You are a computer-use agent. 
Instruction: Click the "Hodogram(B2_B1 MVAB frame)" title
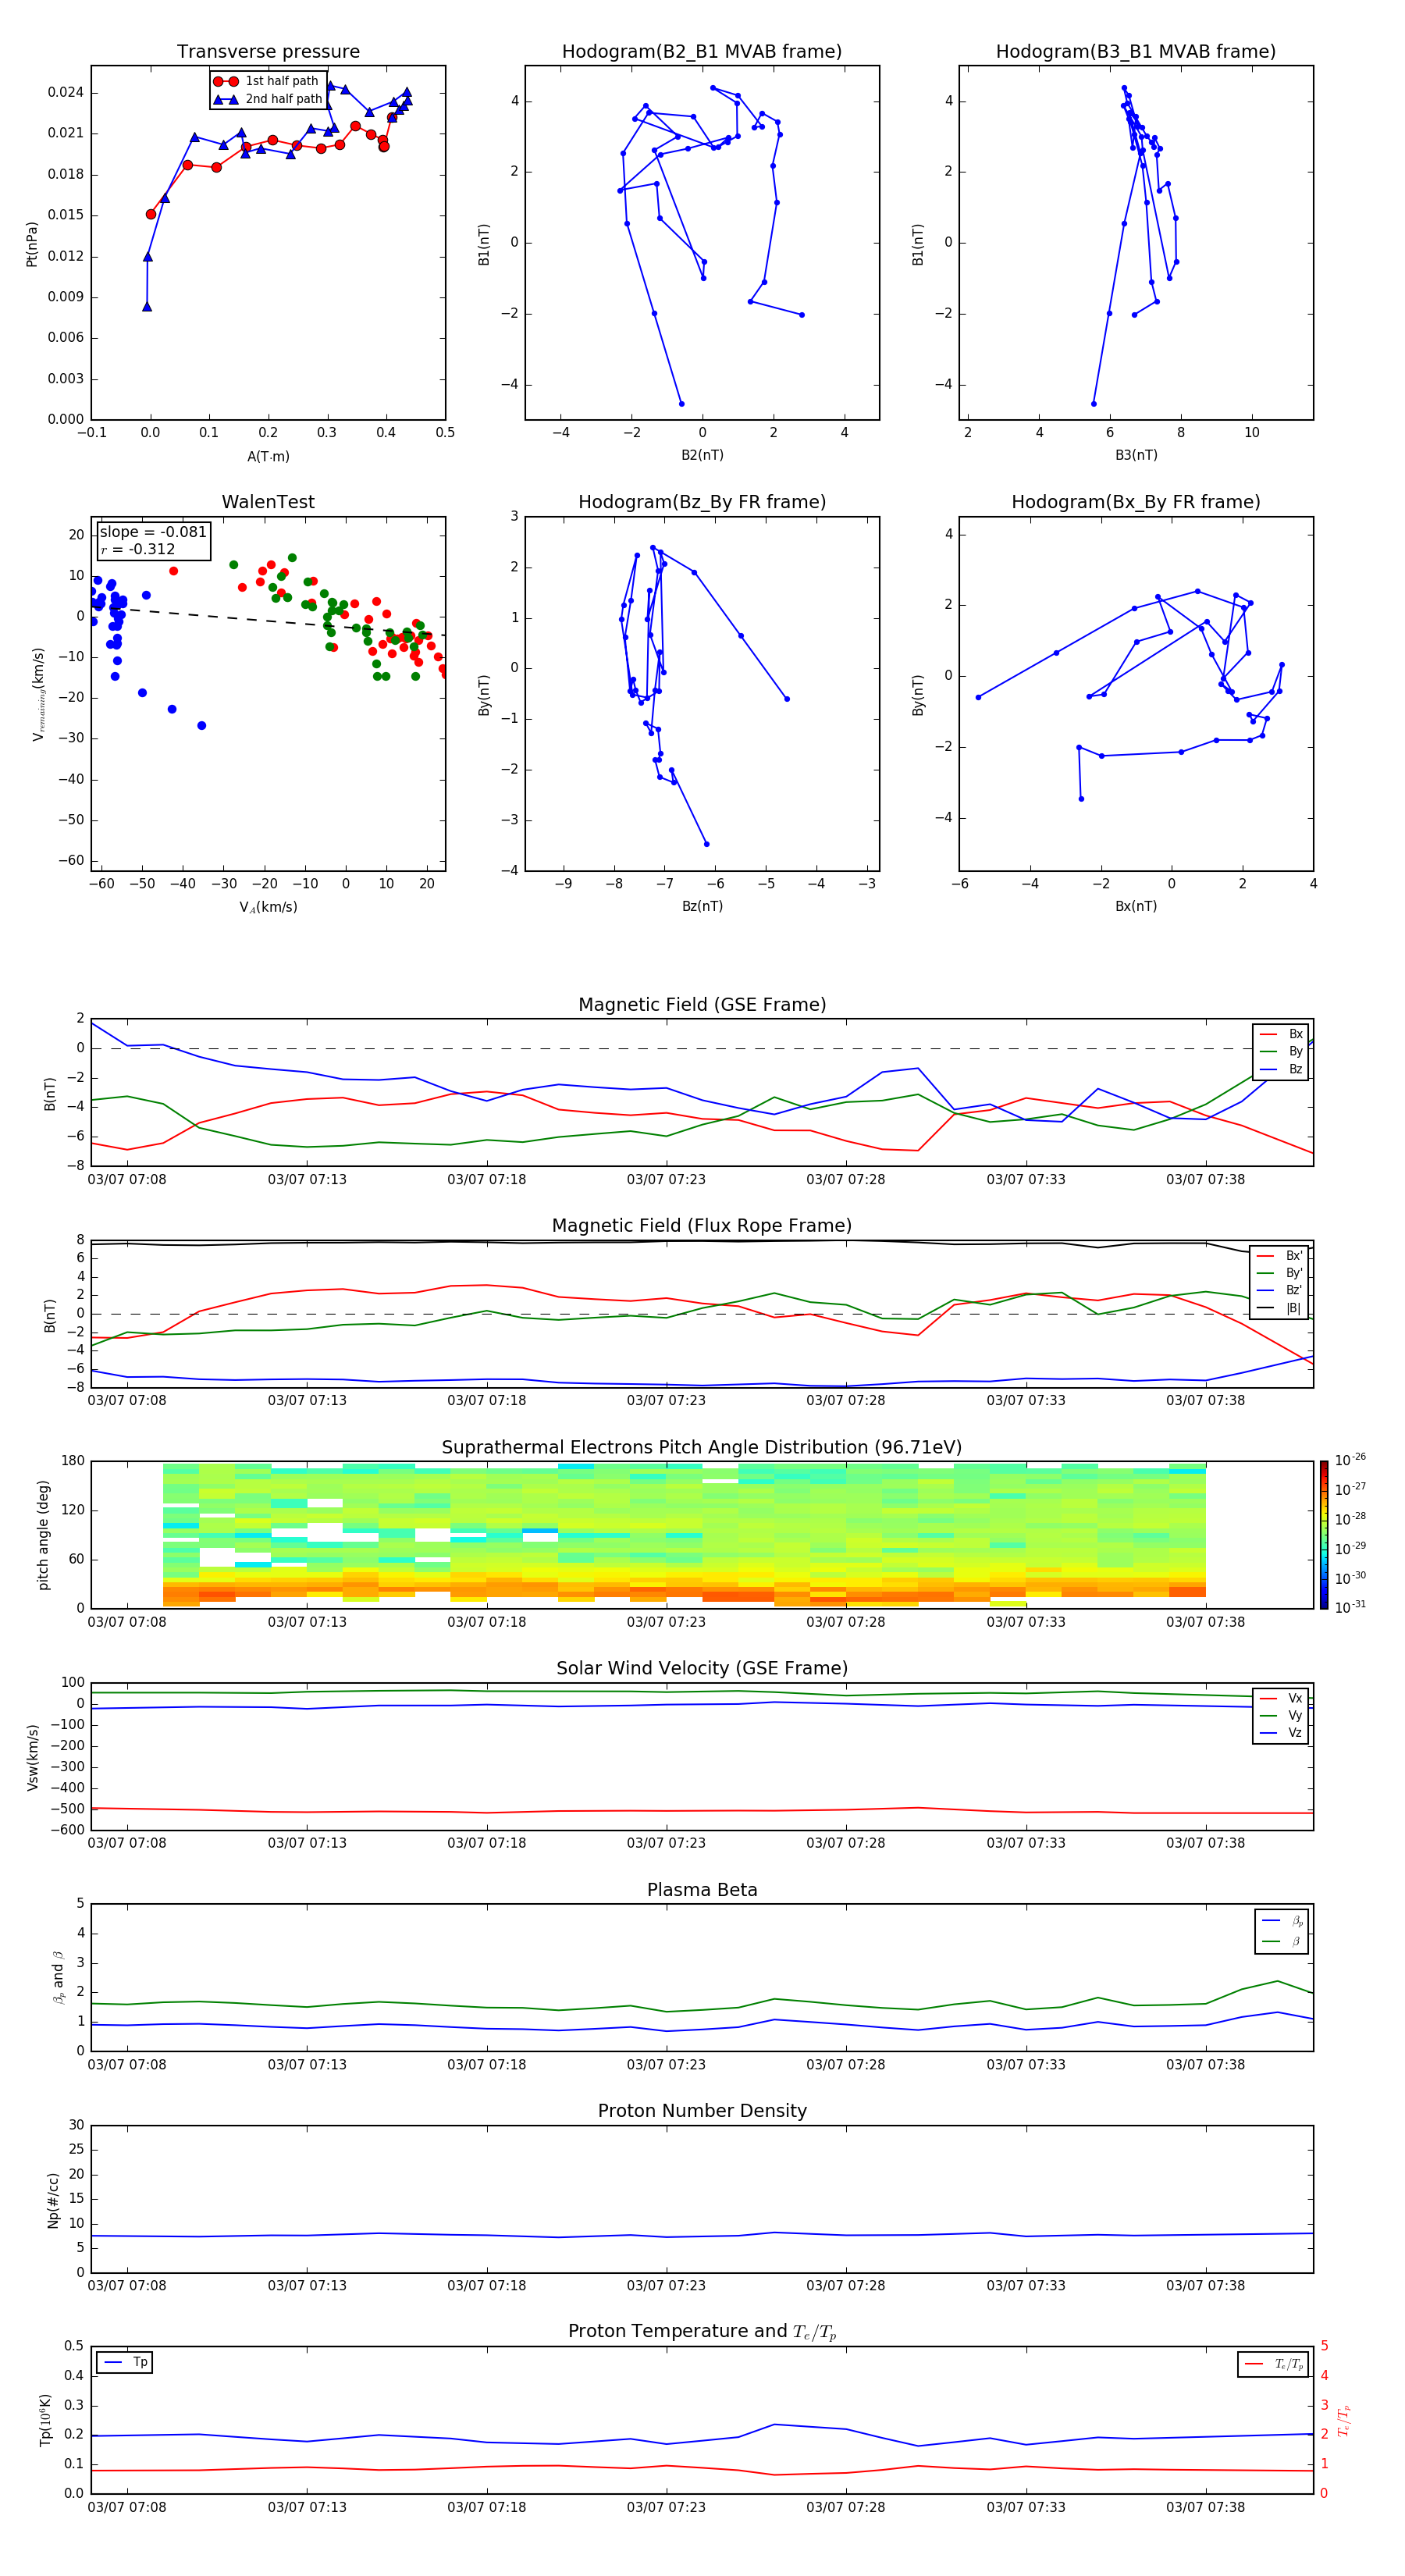click(702, 52)
